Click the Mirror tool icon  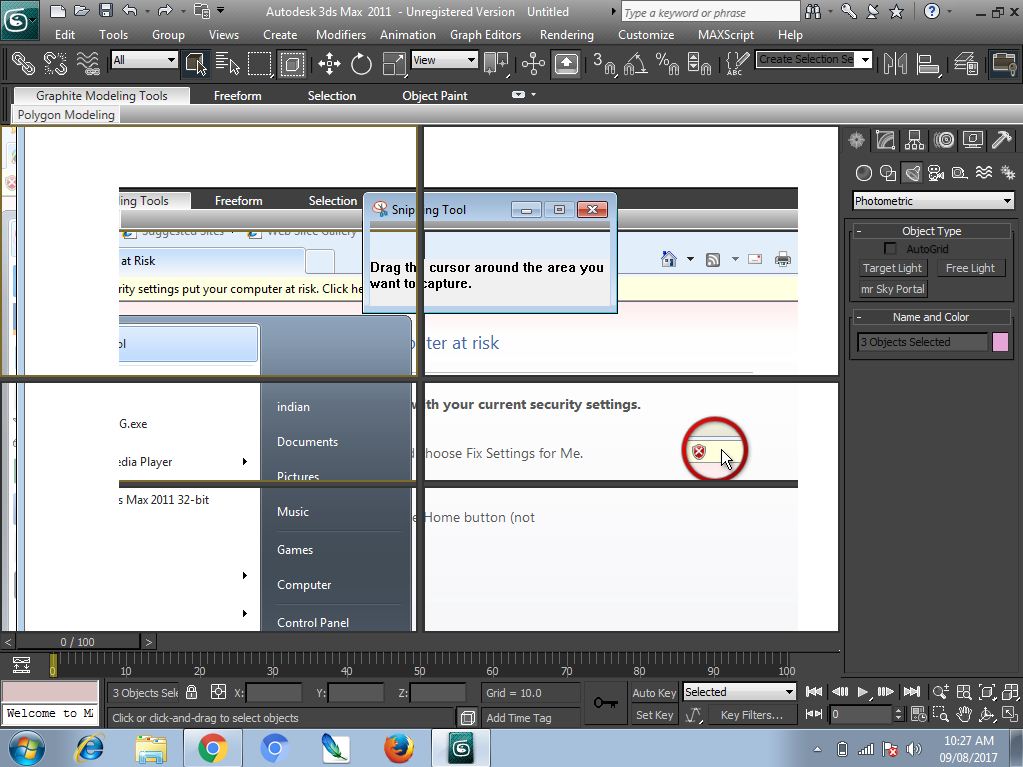[895, 63]
